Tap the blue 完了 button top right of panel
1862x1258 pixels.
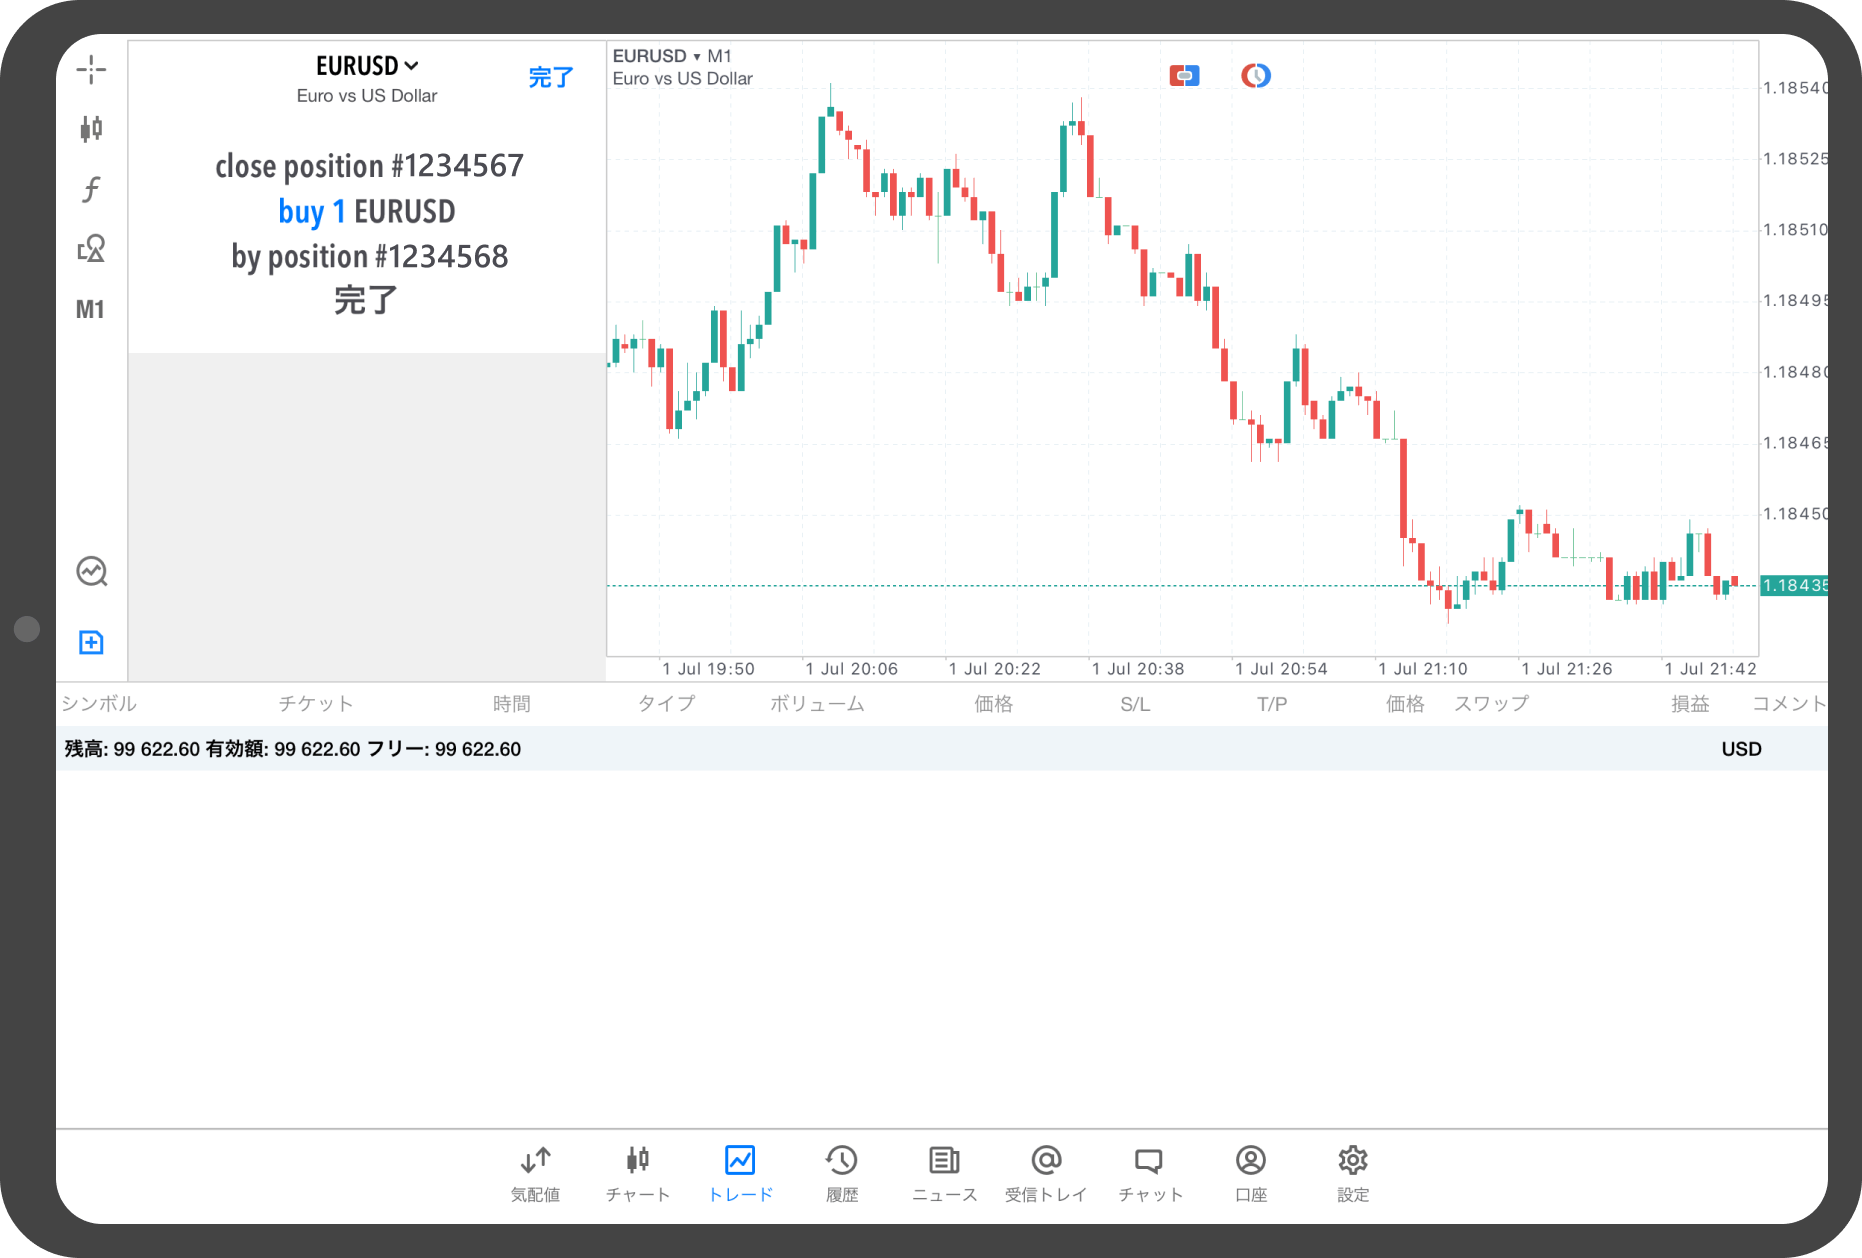pos(550,77)
